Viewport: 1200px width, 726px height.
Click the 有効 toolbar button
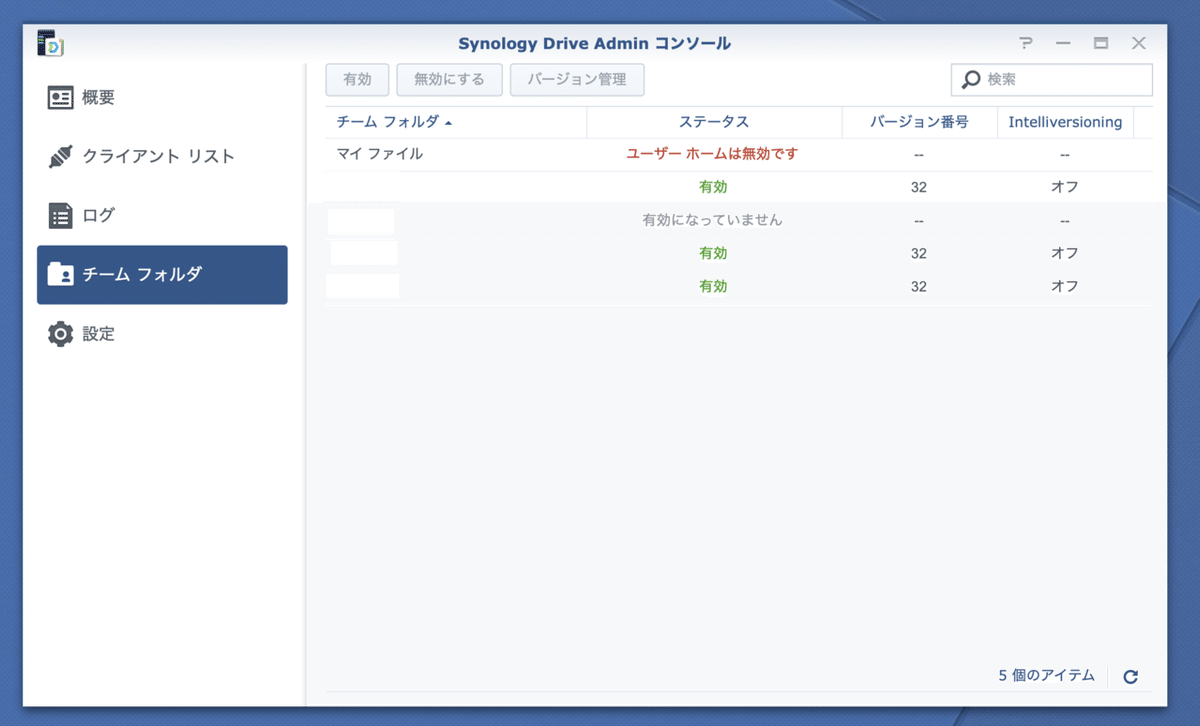point(357,80)
